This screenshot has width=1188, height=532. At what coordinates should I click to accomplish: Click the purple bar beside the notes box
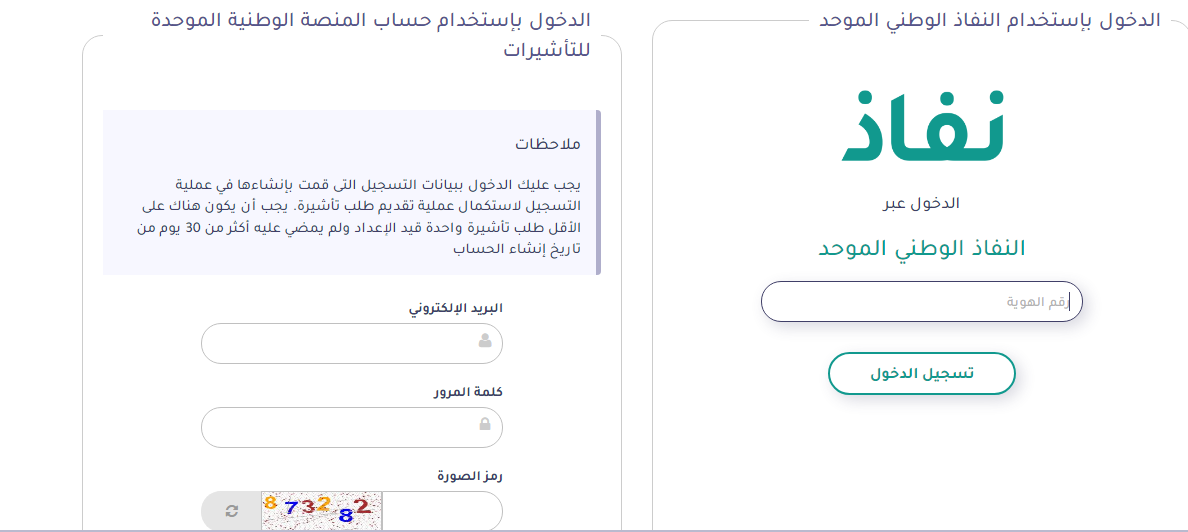point(598,192)
